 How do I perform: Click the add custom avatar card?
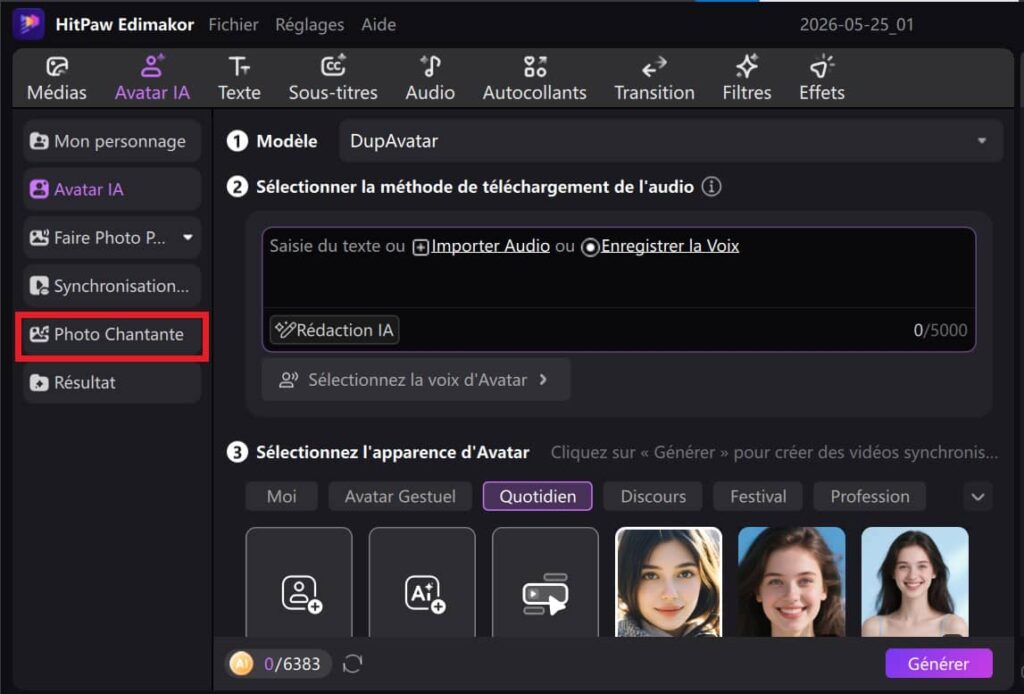coord(299,582)
